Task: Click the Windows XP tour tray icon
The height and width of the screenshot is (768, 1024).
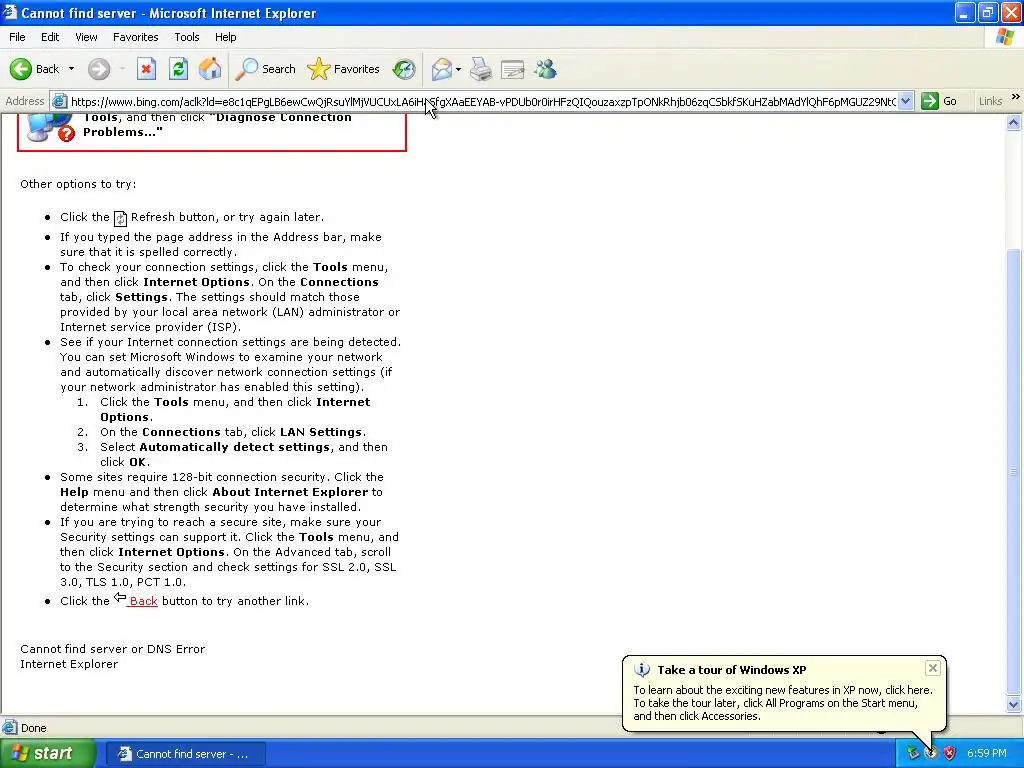Action: point(931,754)
